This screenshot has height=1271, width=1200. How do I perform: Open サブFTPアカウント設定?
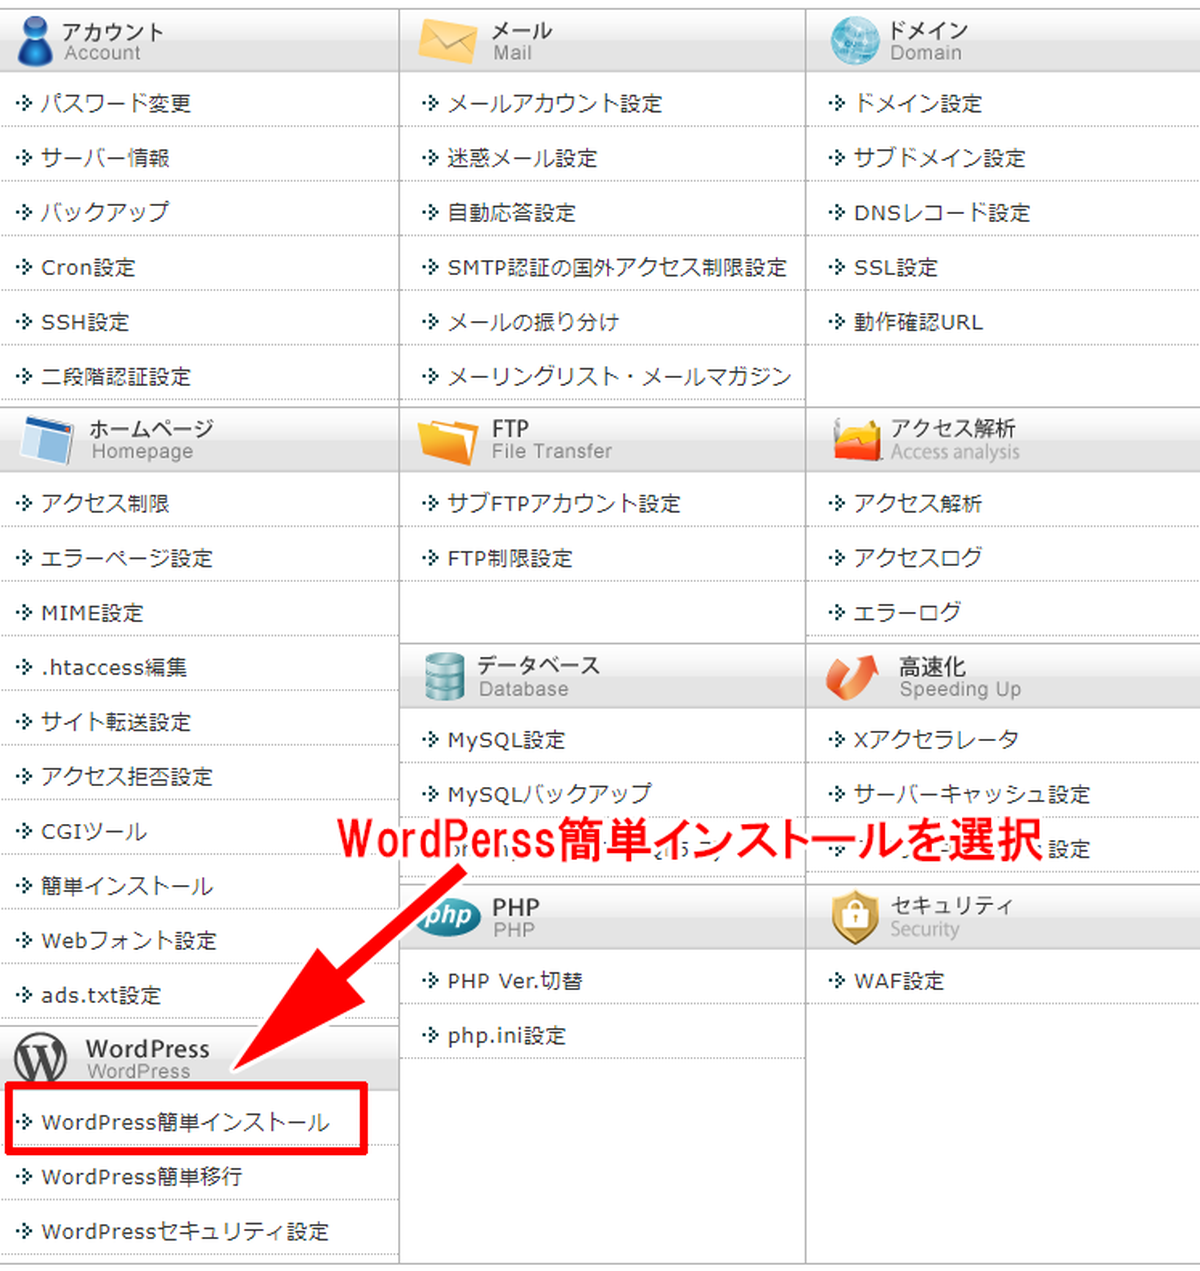pos(564,503)
